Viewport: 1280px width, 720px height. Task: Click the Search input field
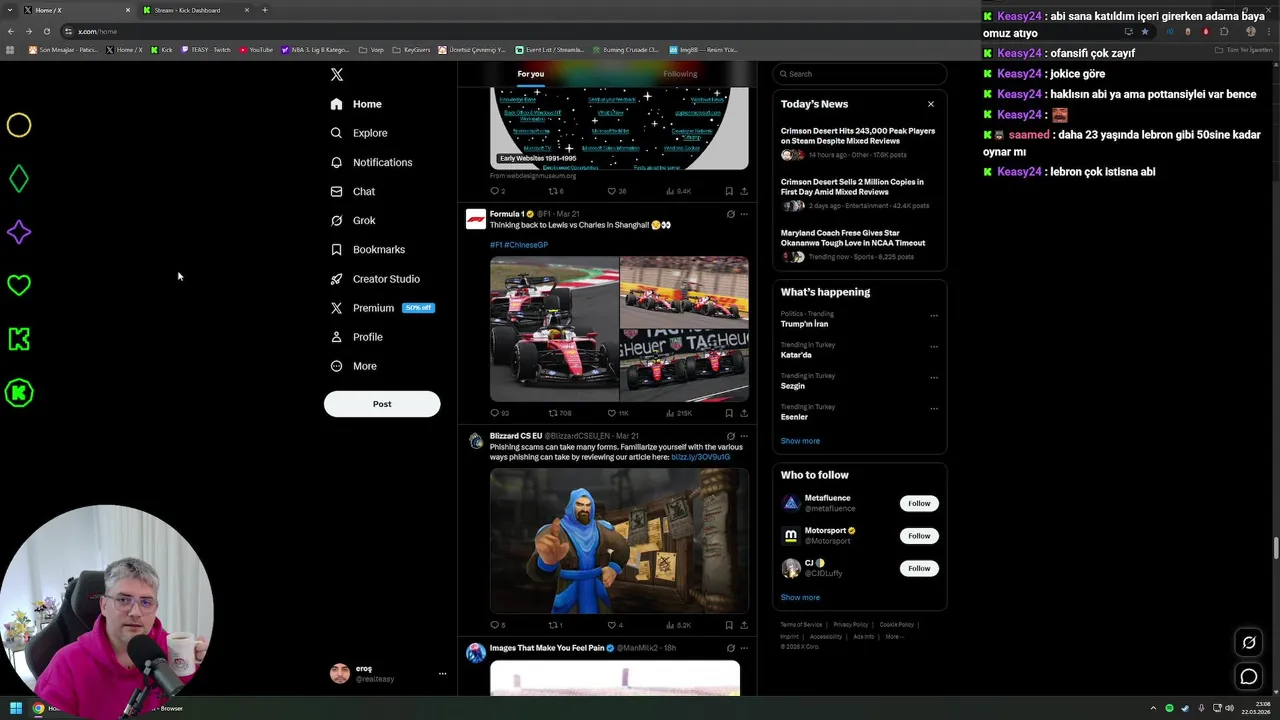pyautogui.click(x=859, y=74)
